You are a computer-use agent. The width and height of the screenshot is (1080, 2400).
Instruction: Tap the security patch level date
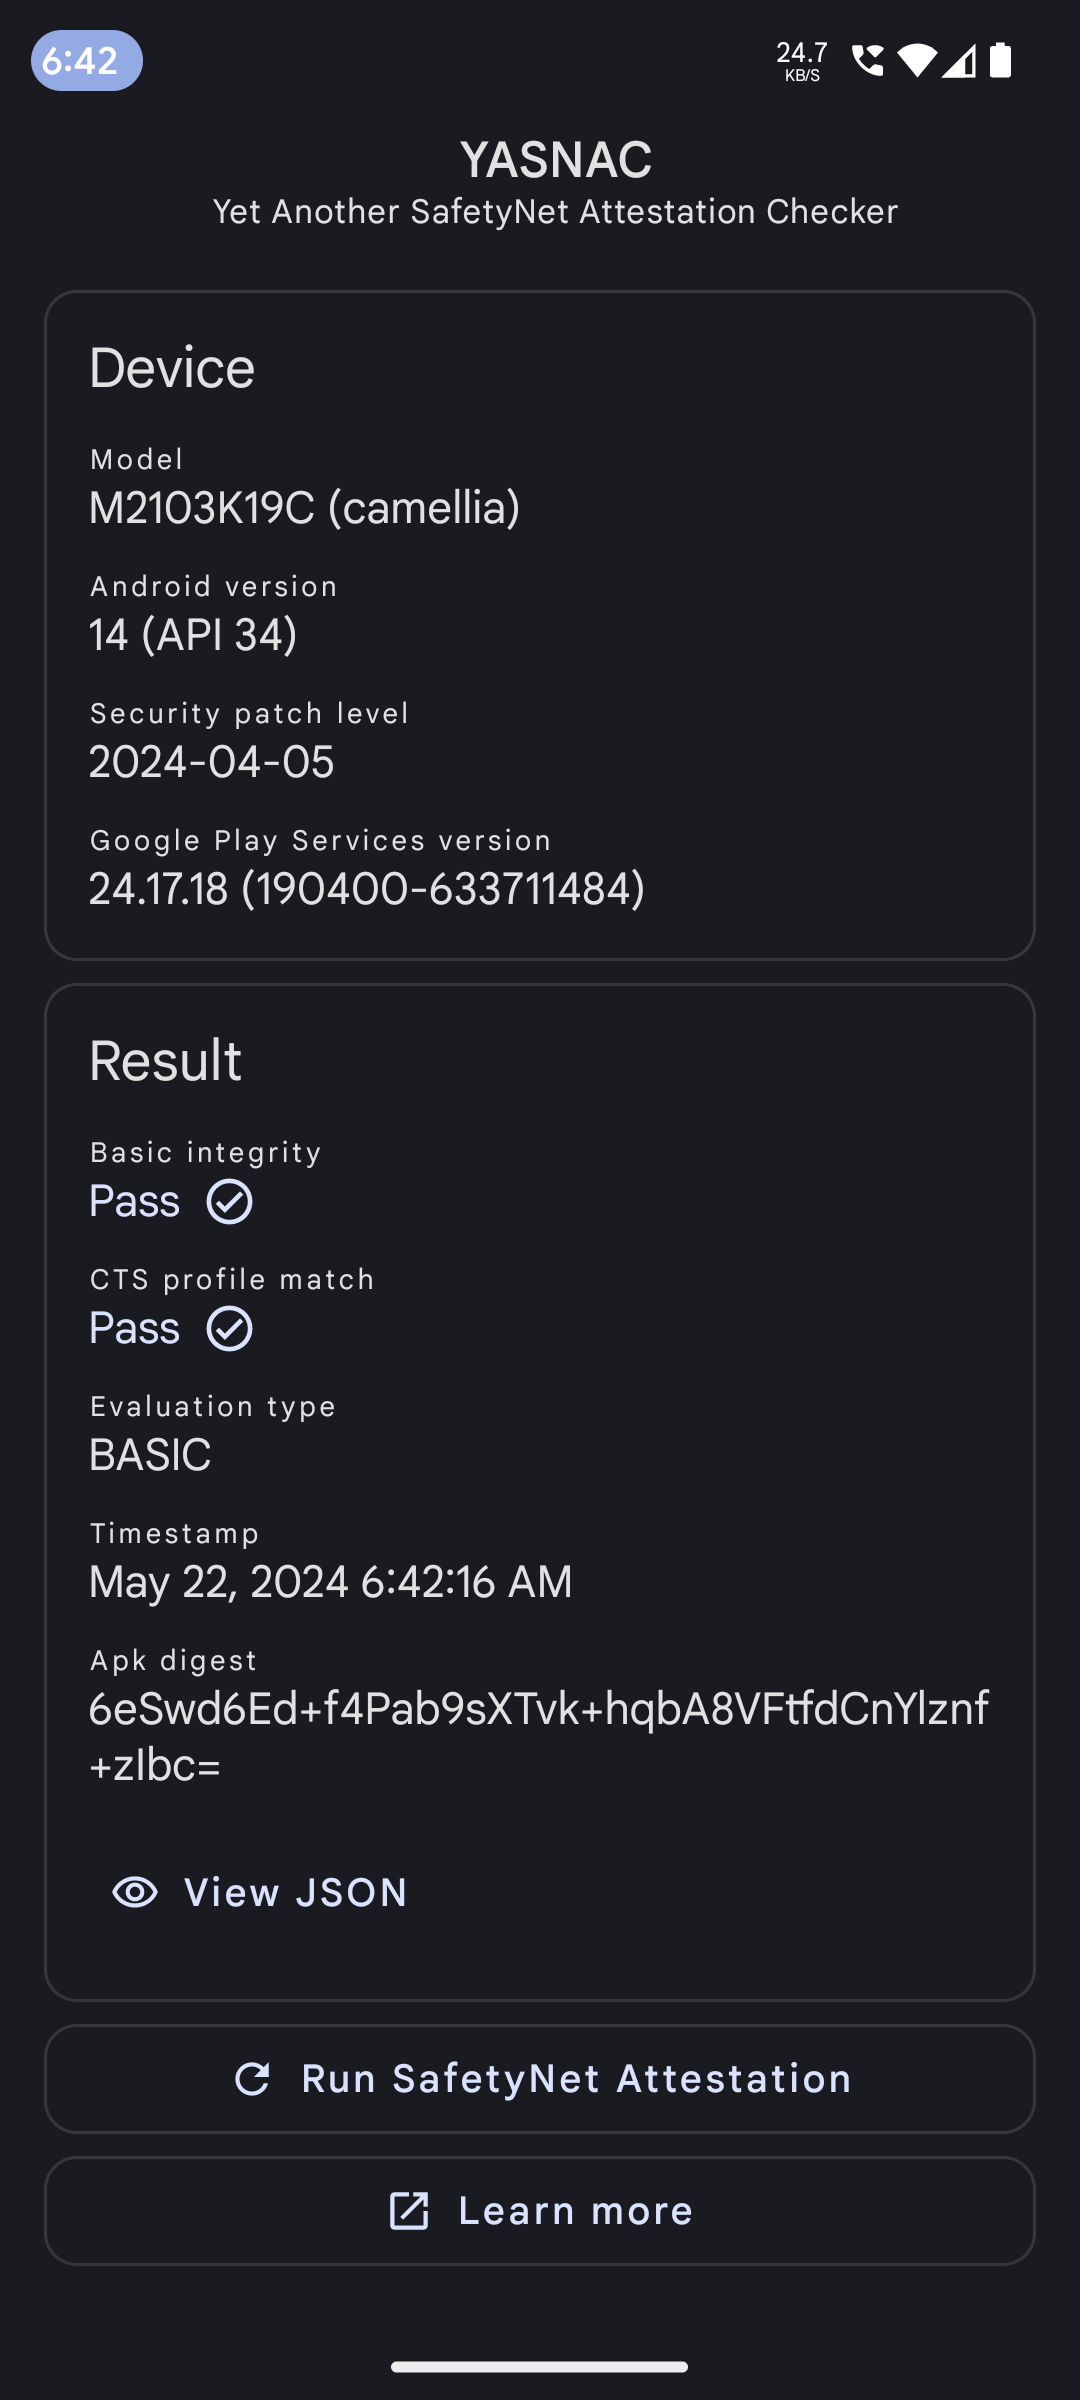[211, 762]
